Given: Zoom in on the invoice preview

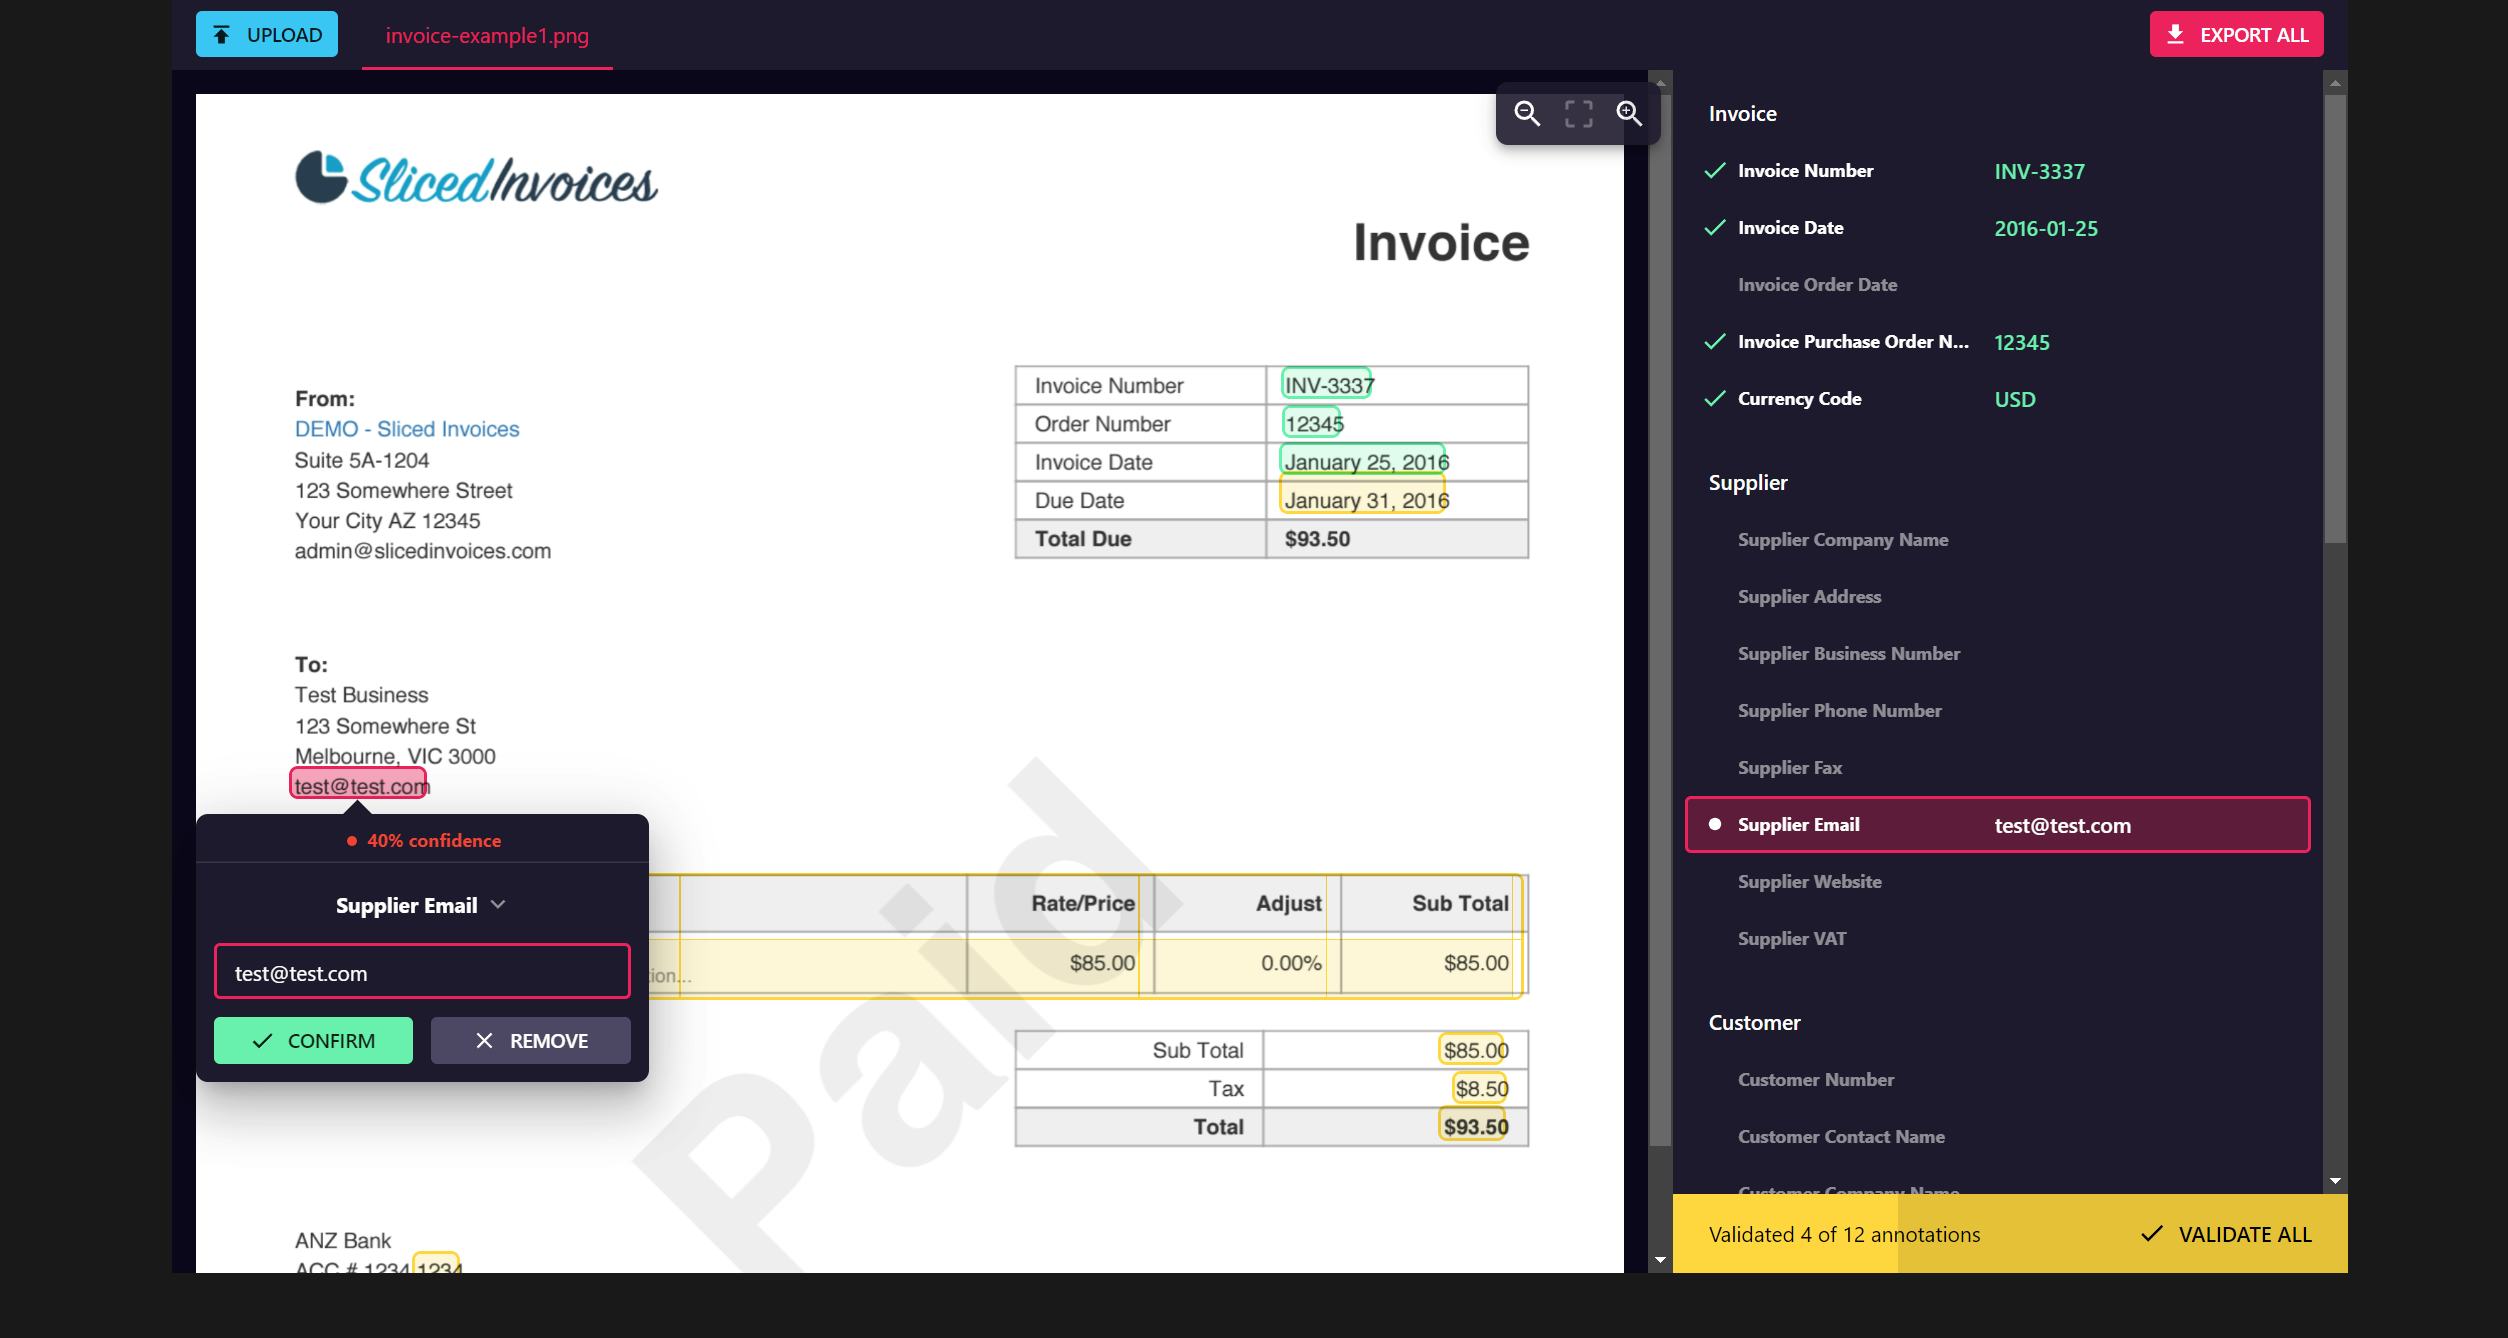Looking at the screenshot, I should [1628, 114].
